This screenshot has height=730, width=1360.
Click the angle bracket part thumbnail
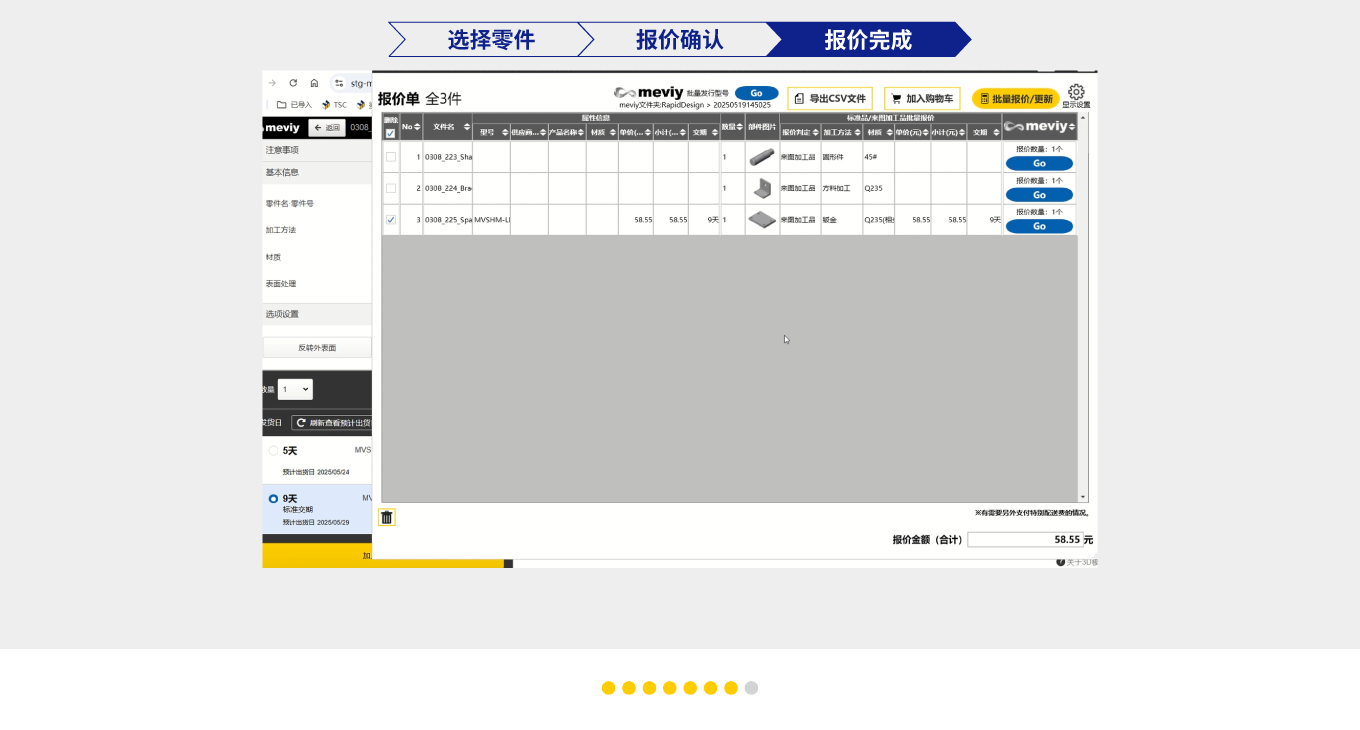[x=762, y=188]
